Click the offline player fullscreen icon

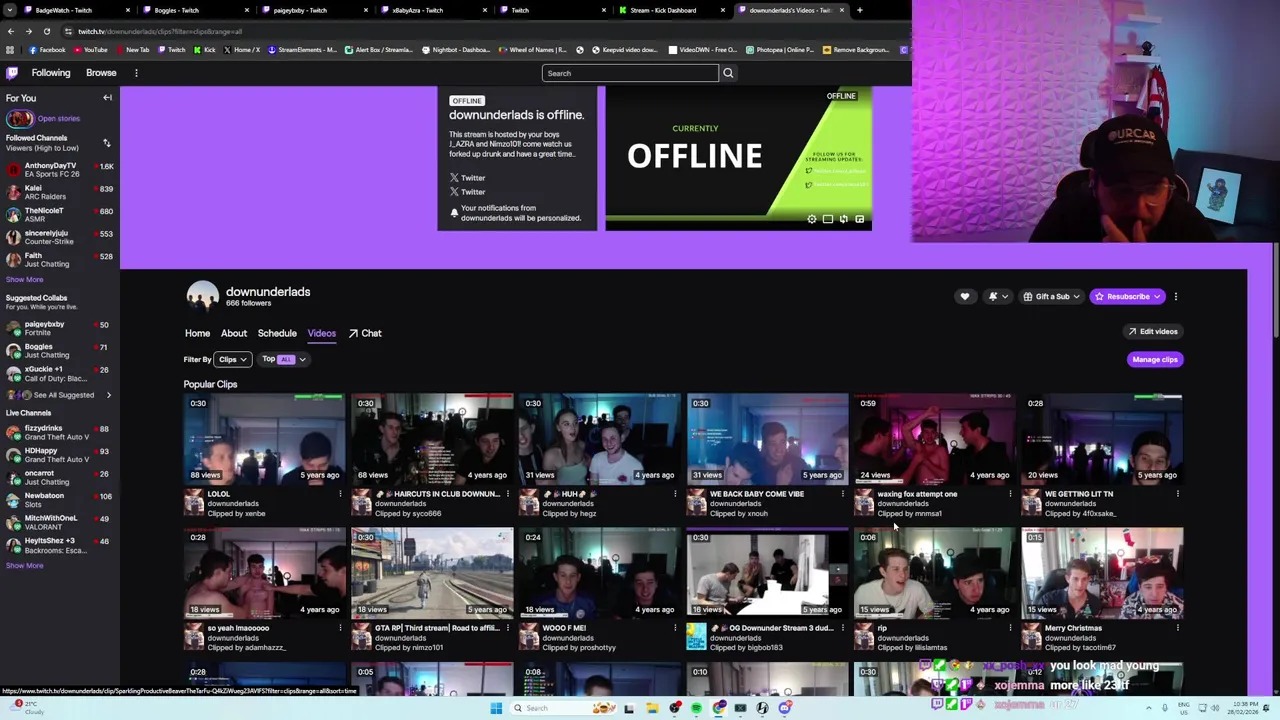pyautogui.click(x=859, y=219)
